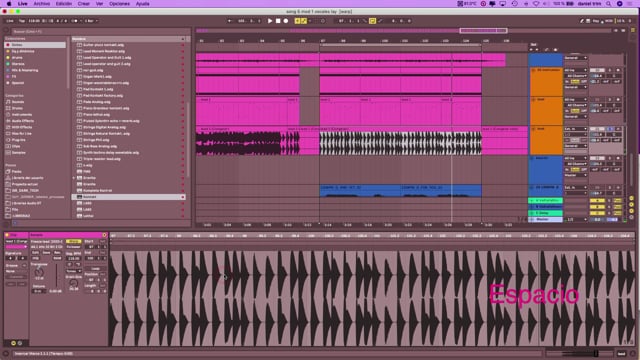
Task: Open the Crear menu
Action: pyautogui.click(x=84, y=4)
